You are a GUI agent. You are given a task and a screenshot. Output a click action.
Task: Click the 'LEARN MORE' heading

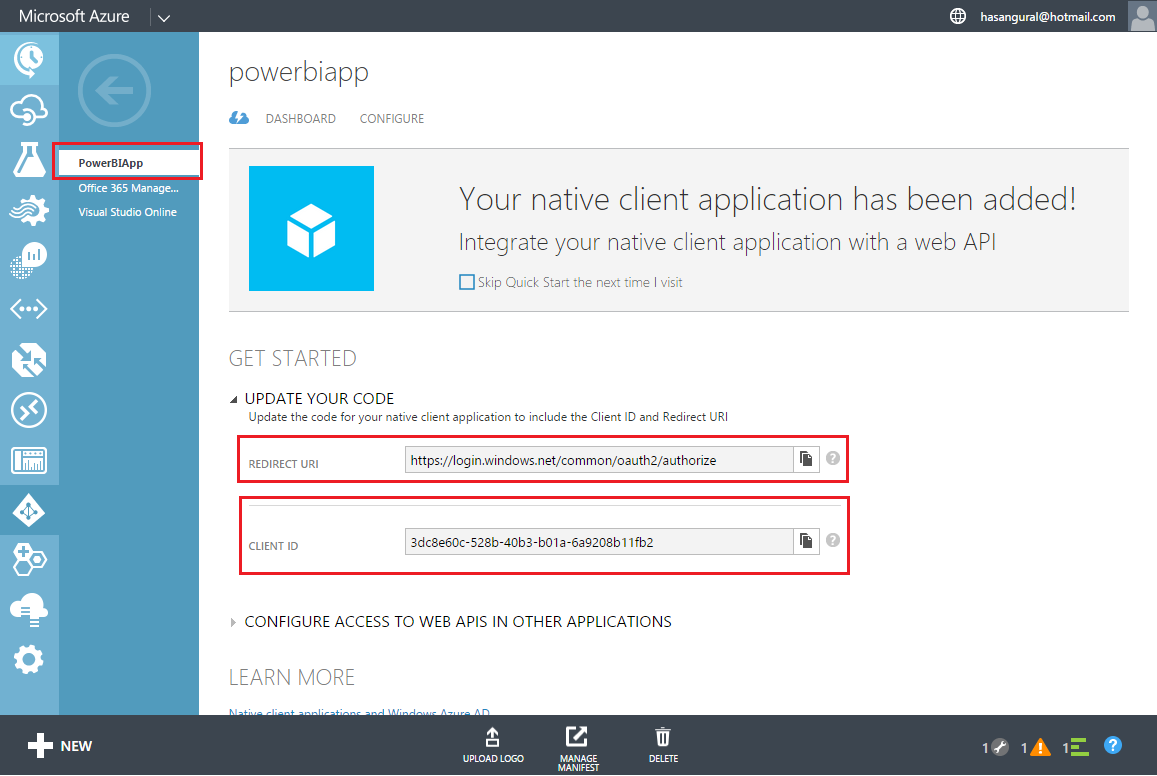pos(292,677)
